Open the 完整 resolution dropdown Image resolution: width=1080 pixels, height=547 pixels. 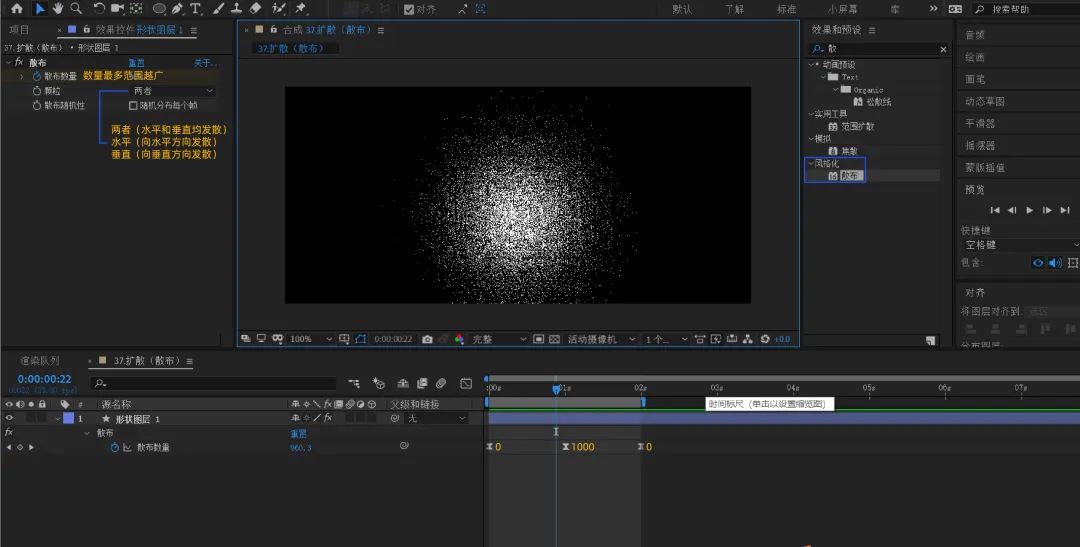click(499, 339)
